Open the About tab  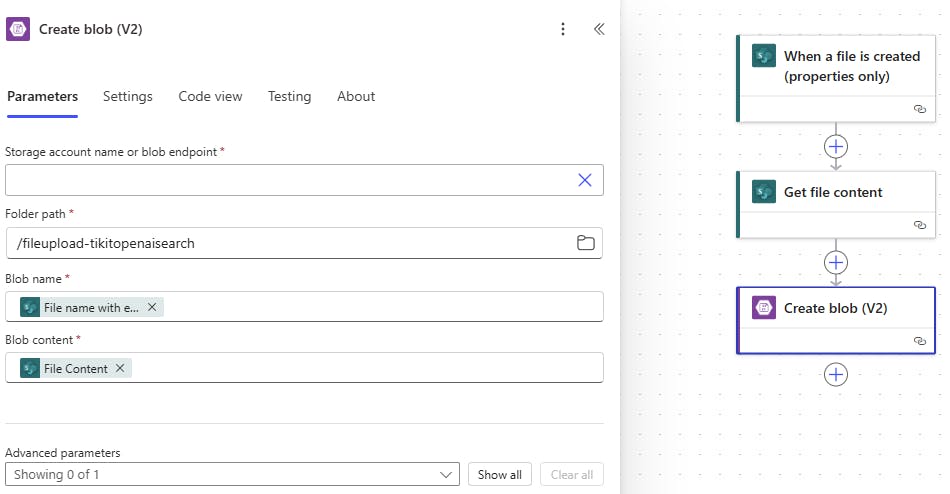tap(356, 97)
